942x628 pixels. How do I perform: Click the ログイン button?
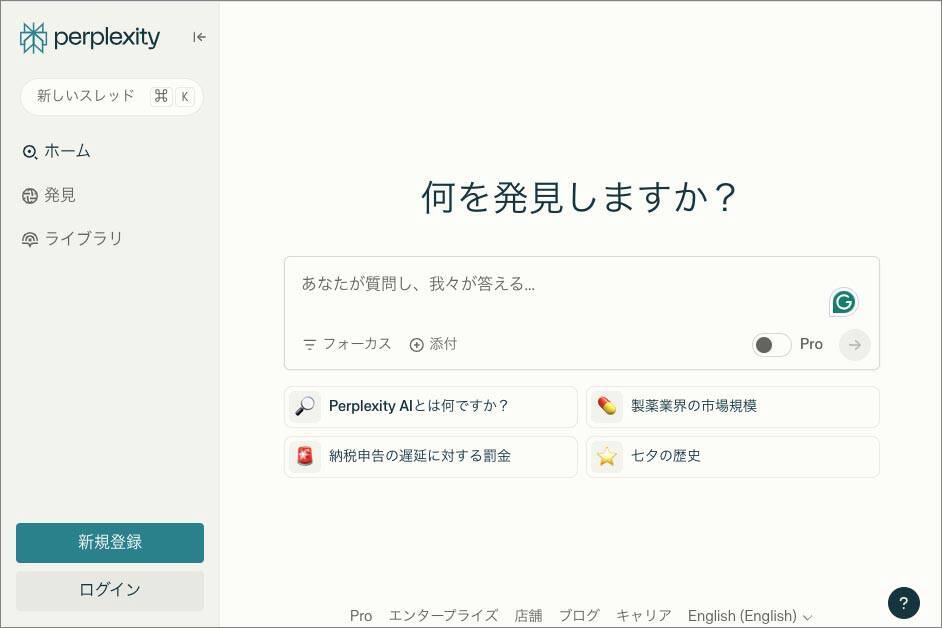point(110,590)
